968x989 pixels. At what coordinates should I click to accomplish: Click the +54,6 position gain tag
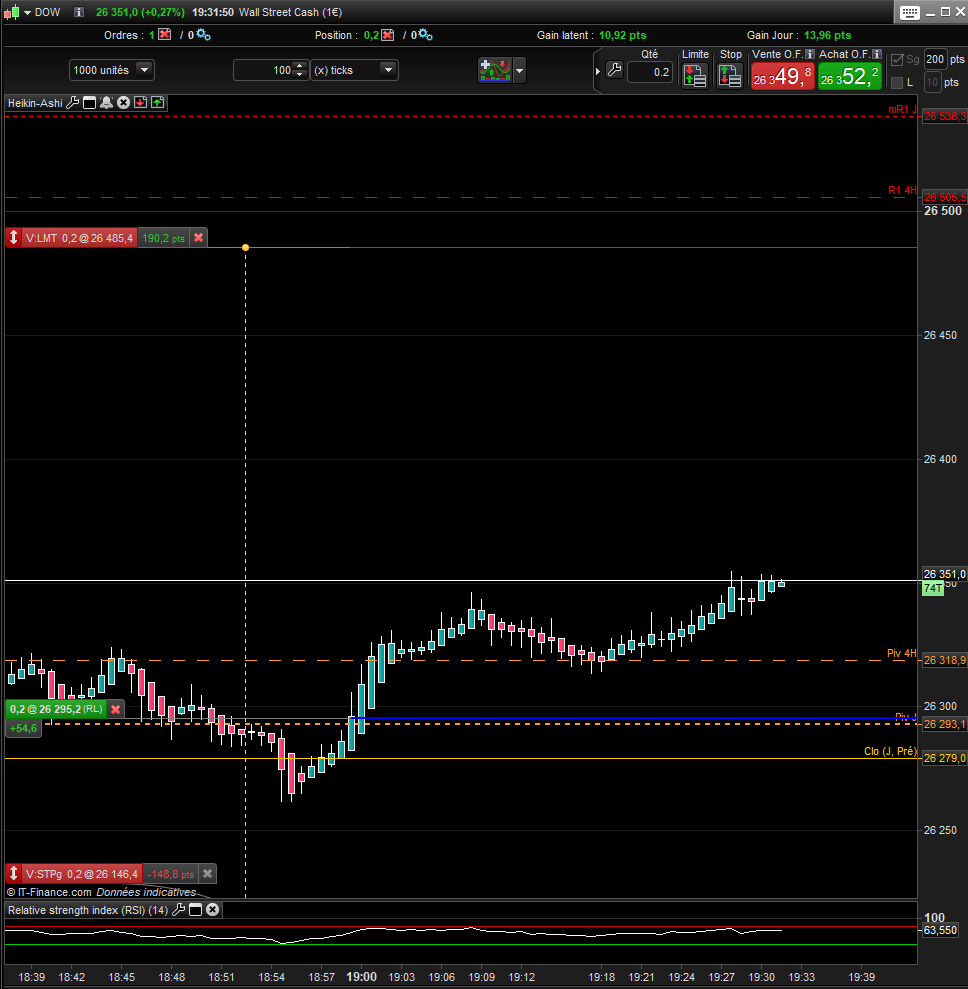(x=23, y=728)
